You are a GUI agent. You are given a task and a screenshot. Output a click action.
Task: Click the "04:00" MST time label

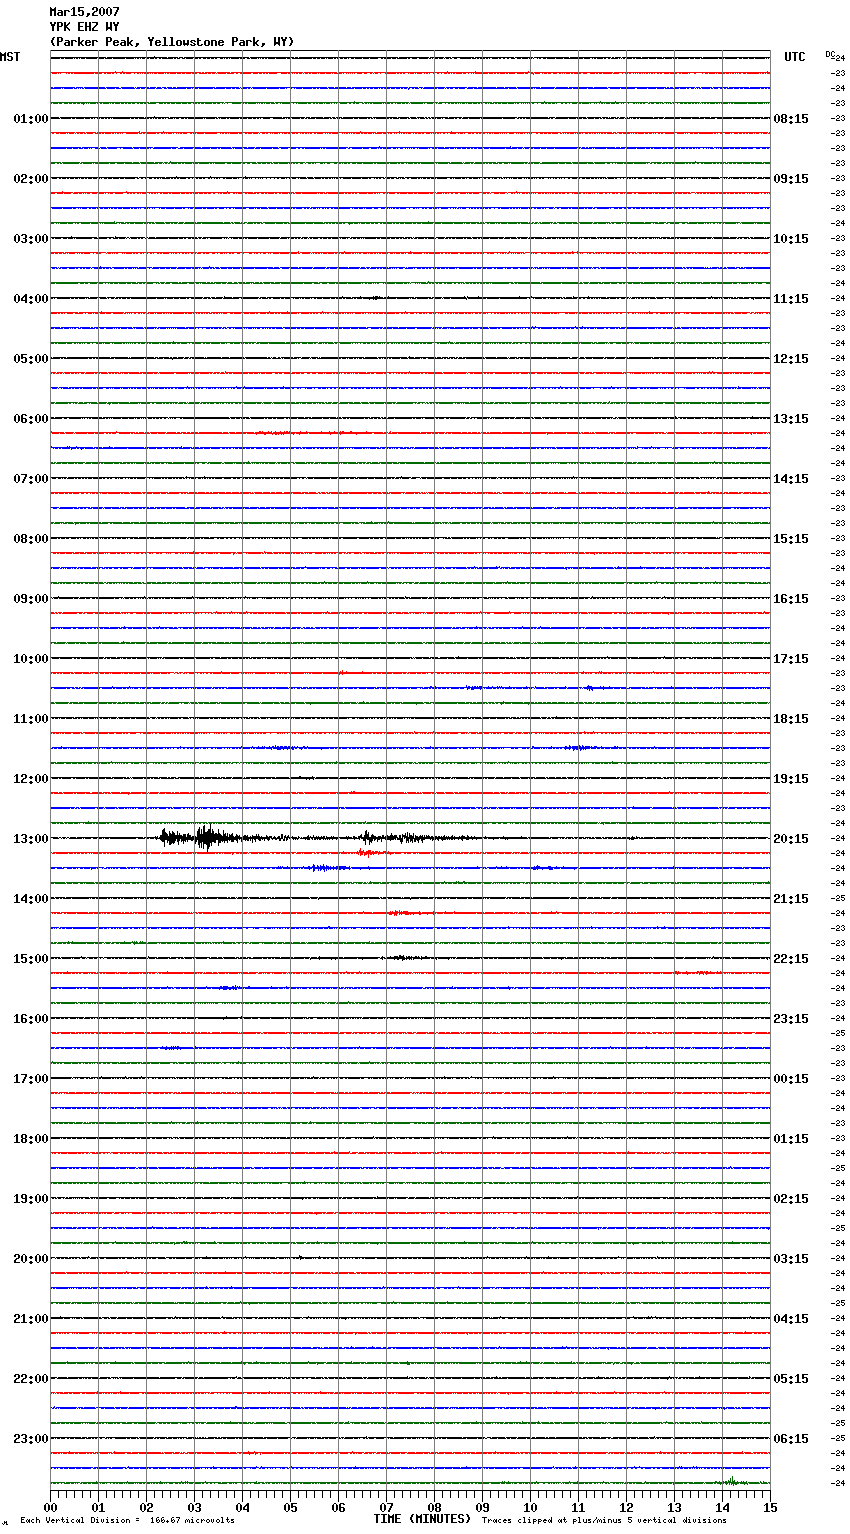31,299
